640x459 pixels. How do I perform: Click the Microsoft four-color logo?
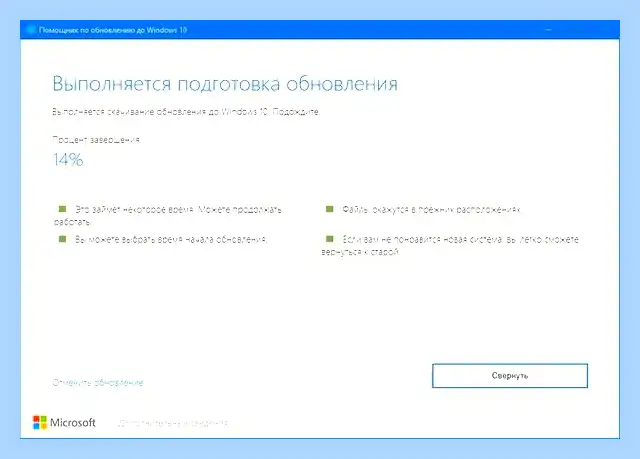(40, 423)
